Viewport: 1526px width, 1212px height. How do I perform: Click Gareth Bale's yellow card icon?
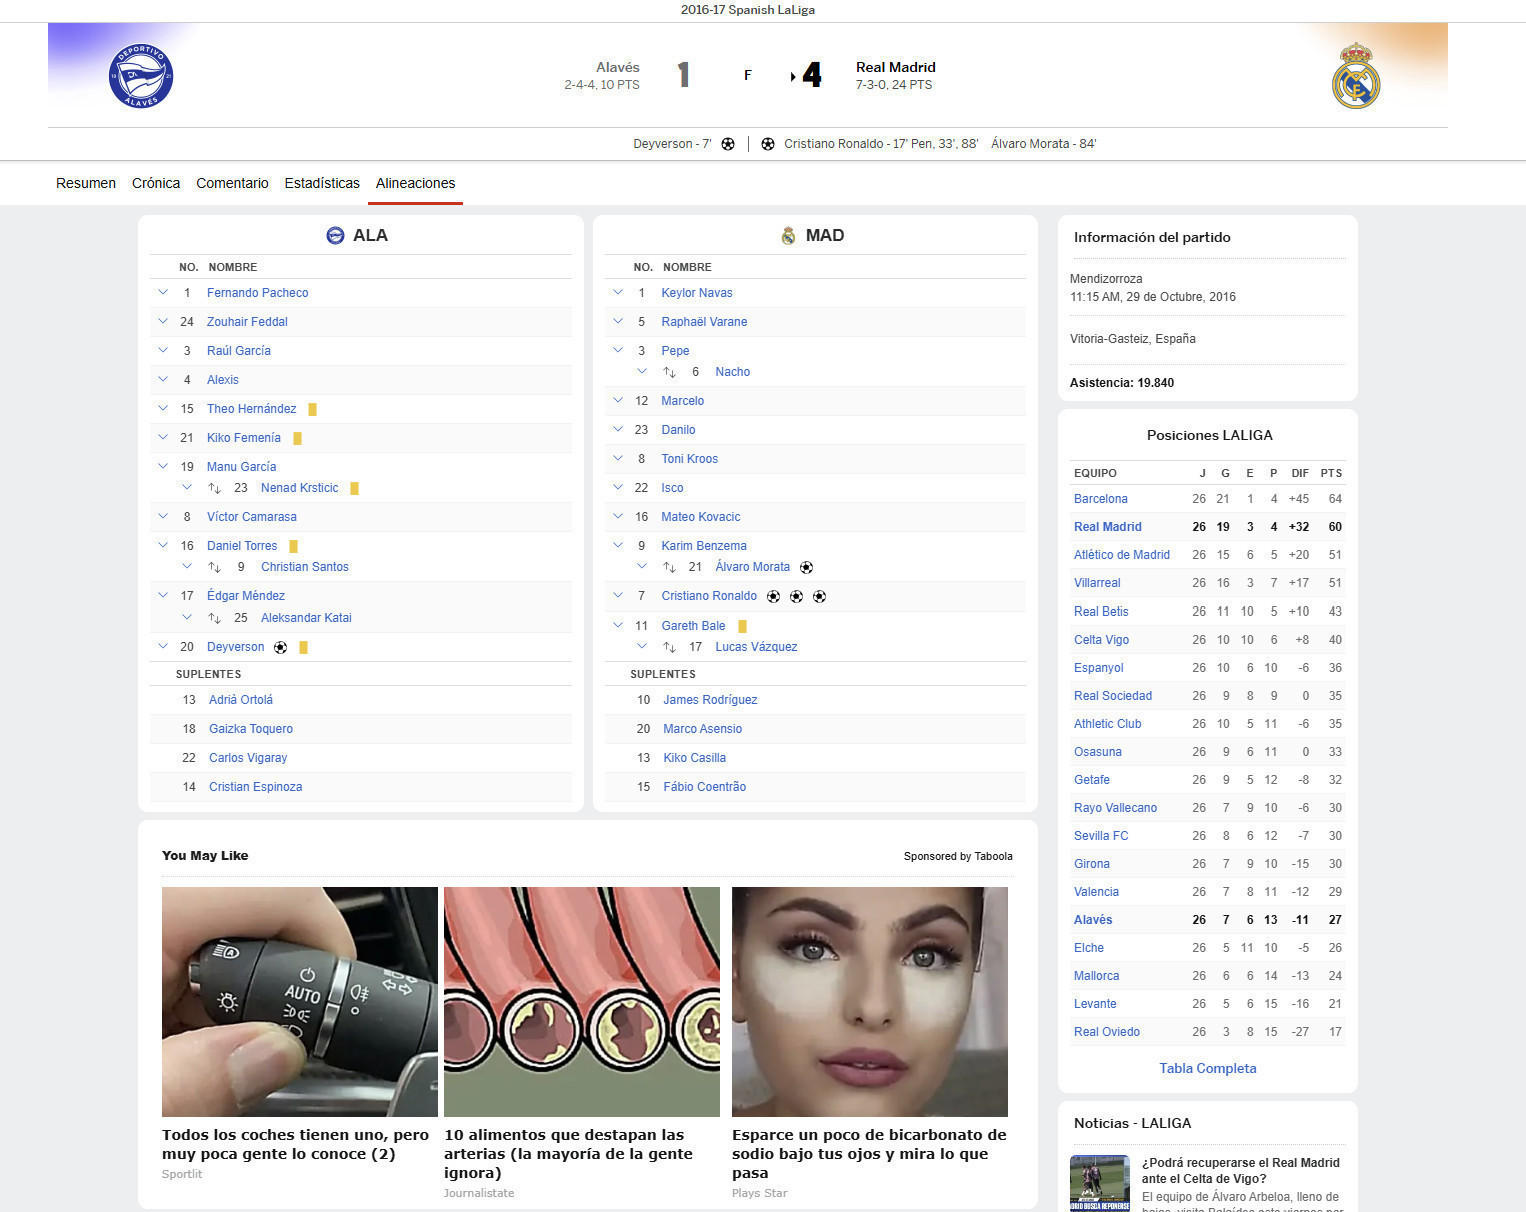(x=742, y=626)
